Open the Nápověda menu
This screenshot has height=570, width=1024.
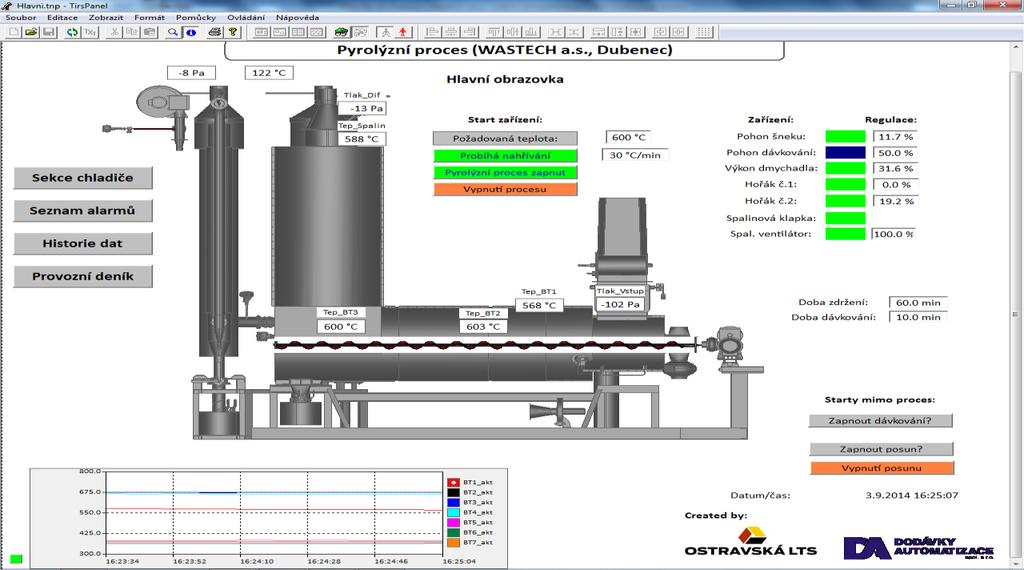point(297,18)
